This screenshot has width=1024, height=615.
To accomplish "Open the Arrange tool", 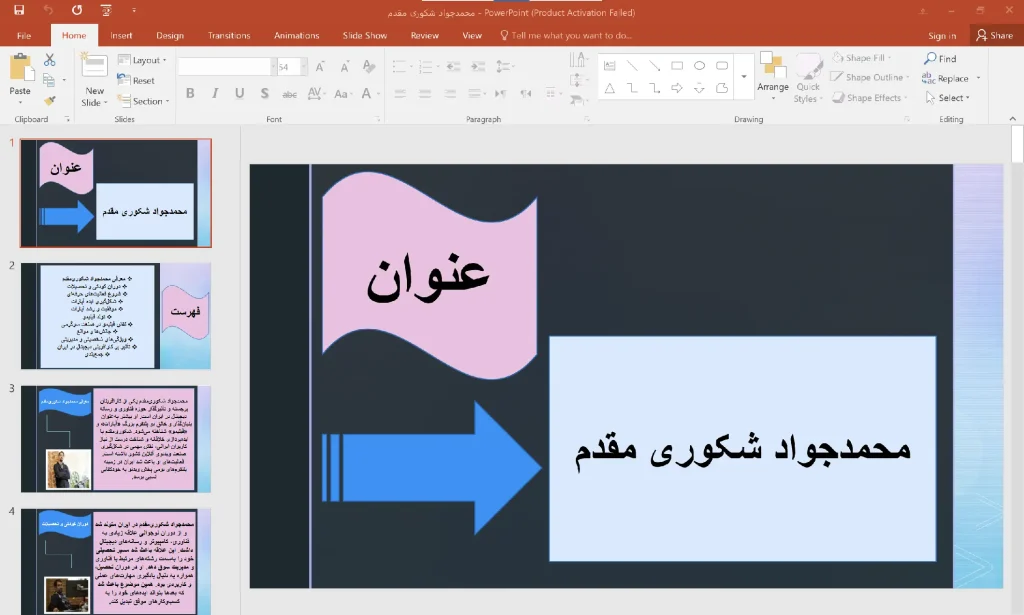I will pos(773,76).
